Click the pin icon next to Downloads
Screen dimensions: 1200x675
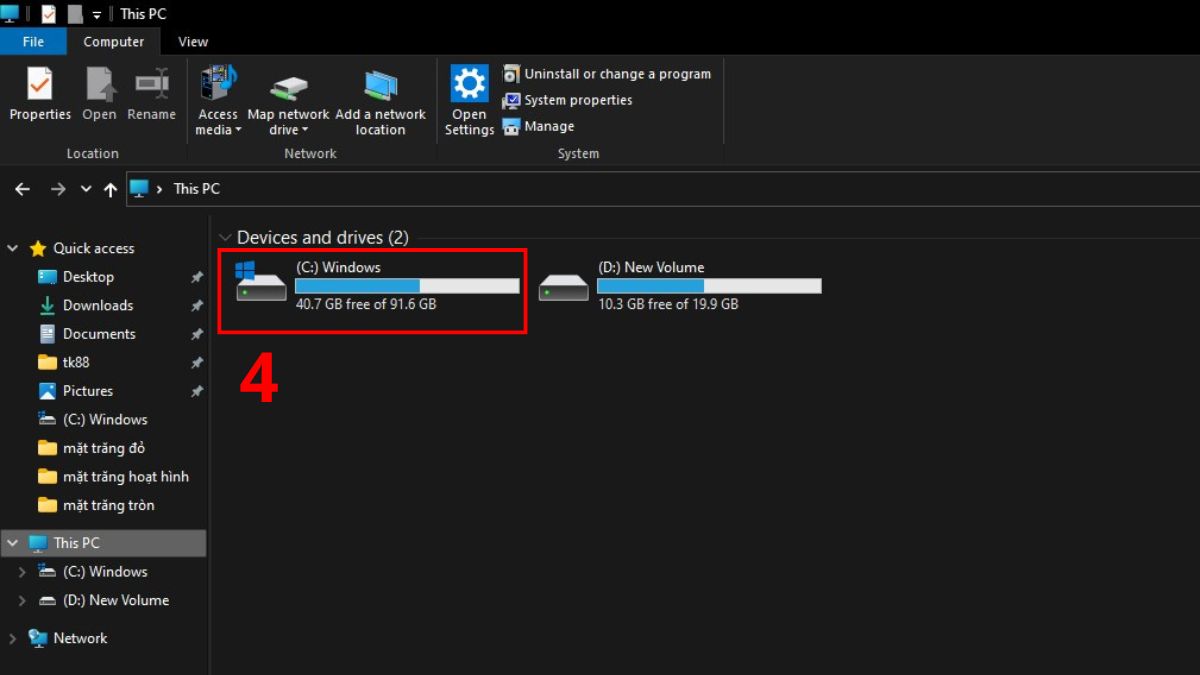(196, 305)
